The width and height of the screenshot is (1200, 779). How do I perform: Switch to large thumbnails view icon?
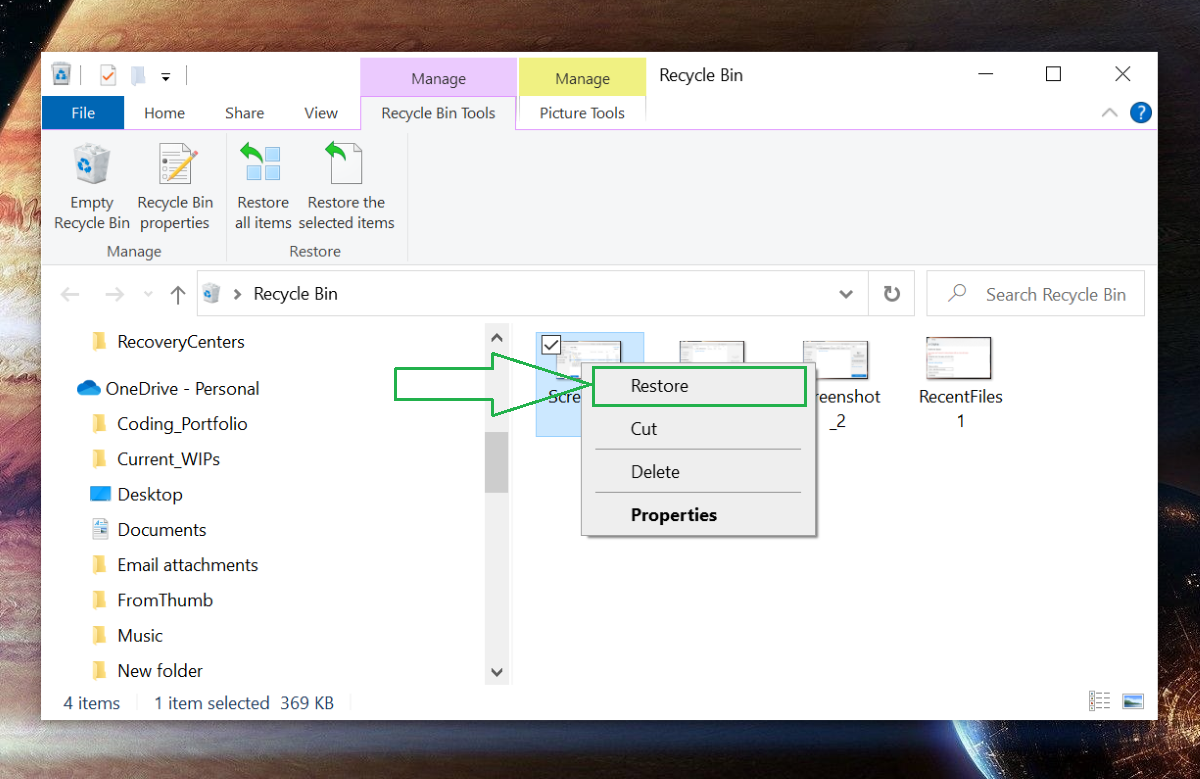[1132, 702]
